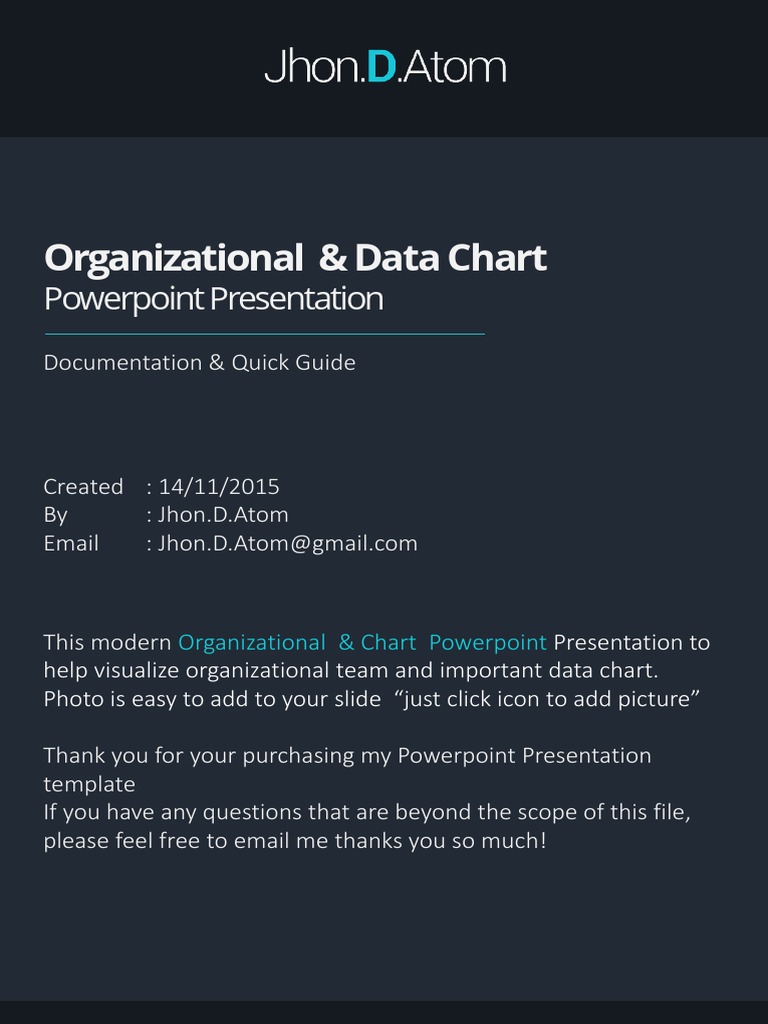Click the blue "Organizational & Chart Powerpoint" link
Image resolution: width=768 pixels, height=1024 pixels.
[x=362, y=642]
